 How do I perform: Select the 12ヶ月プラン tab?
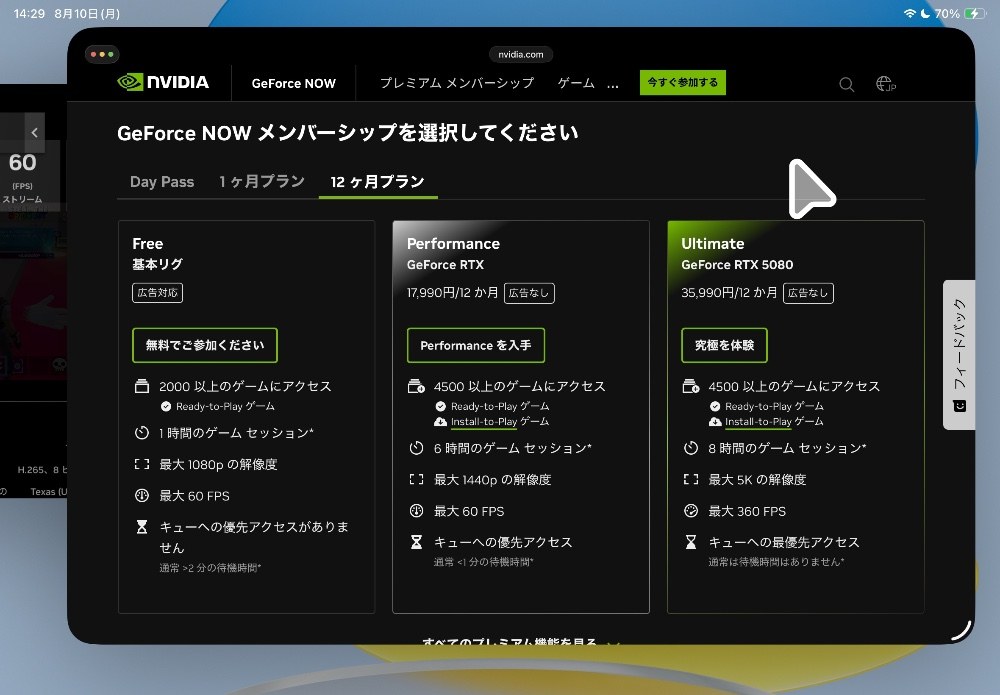tap(378, 182)
